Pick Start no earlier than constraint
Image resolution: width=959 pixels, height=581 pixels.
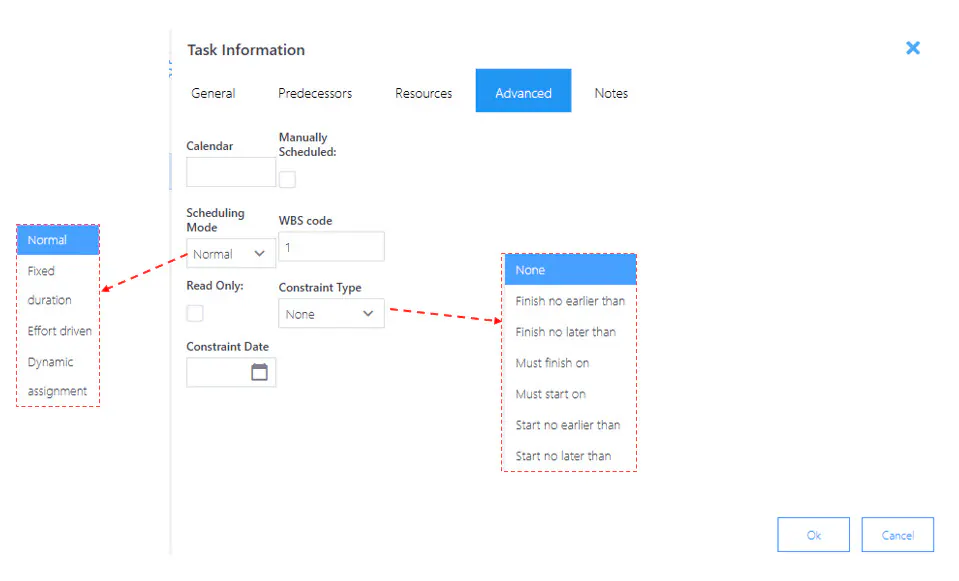pos(569,425)
